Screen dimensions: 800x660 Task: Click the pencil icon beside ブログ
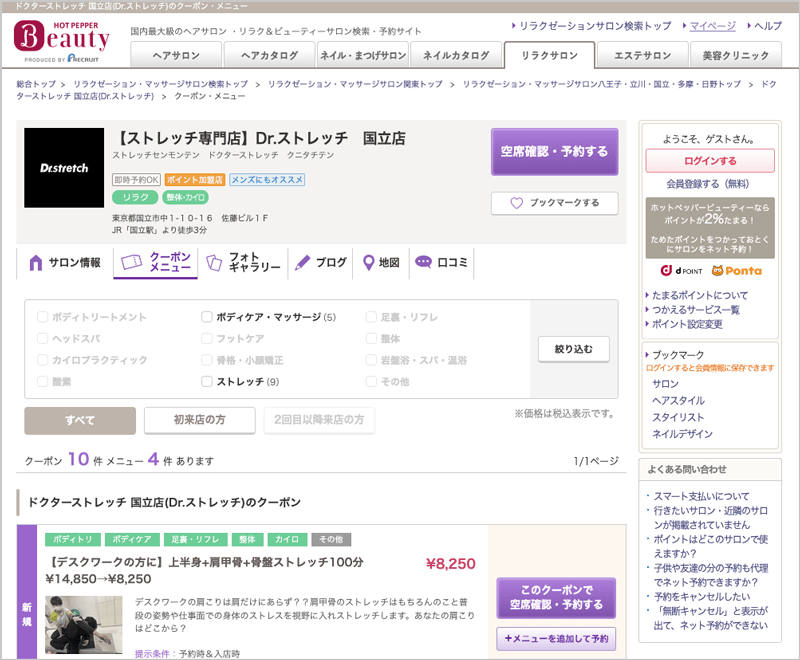click(303, 263)
